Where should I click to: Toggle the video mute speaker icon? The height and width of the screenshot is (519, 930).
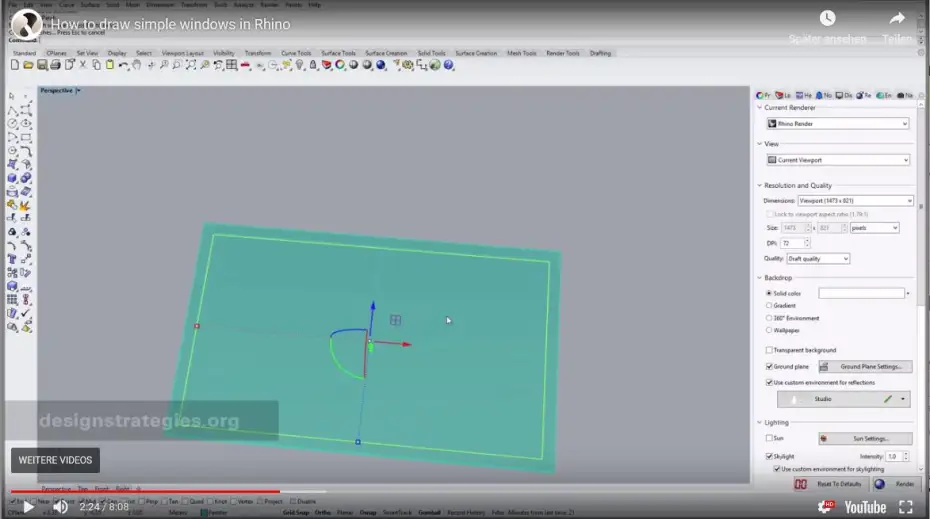pyautogui.click(x=60, y=507)
